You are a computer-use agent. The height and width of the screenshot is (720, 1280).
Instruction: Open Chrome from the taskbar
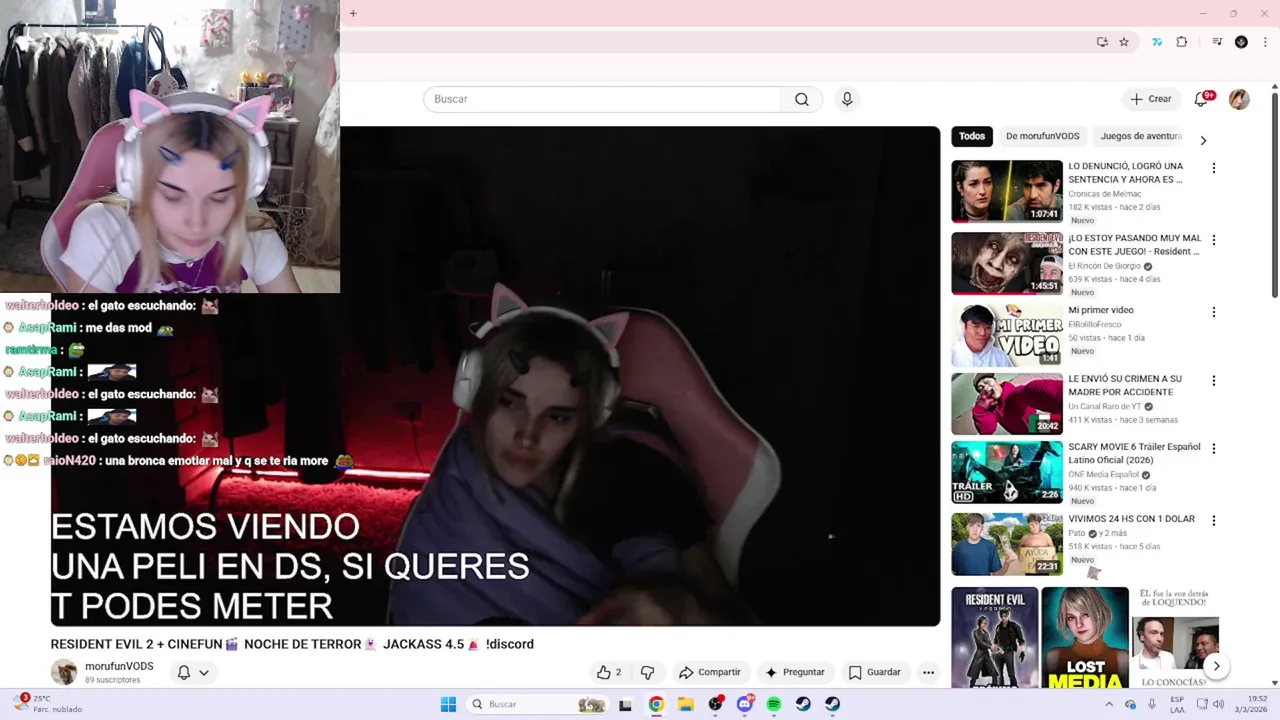(656, 704)
